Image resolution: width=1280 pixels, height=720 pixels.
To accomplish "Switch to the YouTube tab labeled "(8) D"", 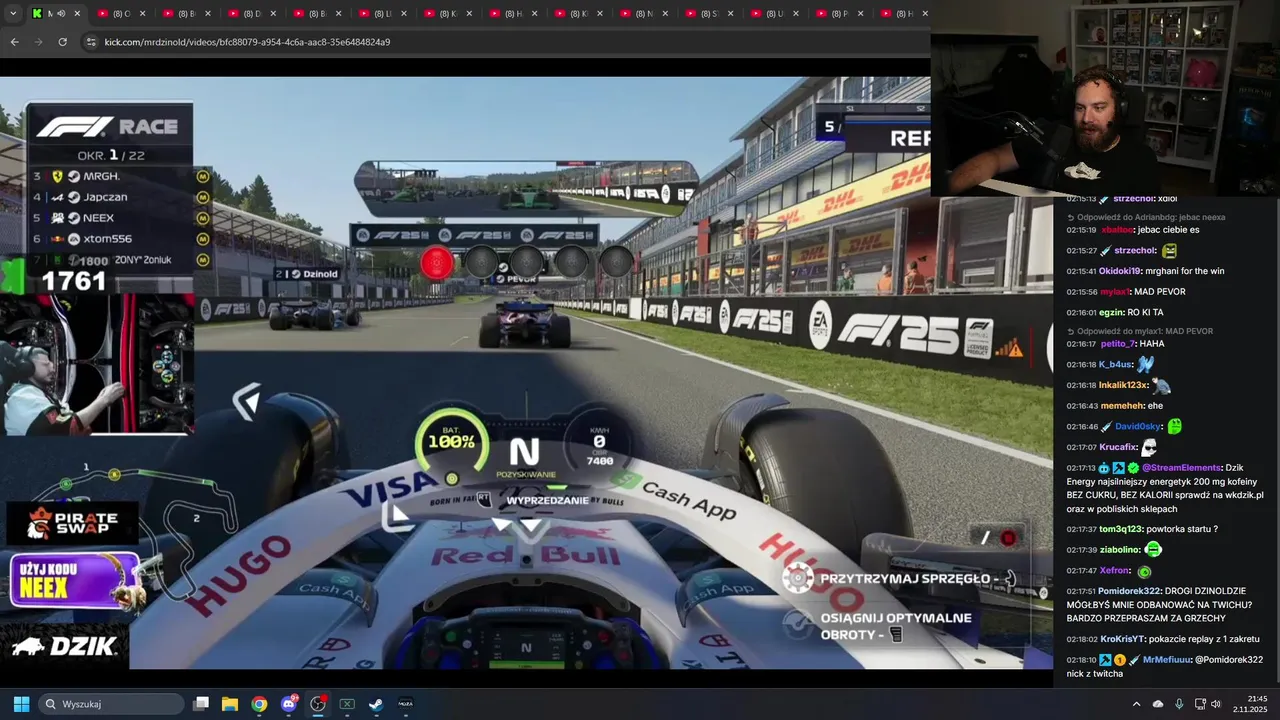I will [251, 13].
